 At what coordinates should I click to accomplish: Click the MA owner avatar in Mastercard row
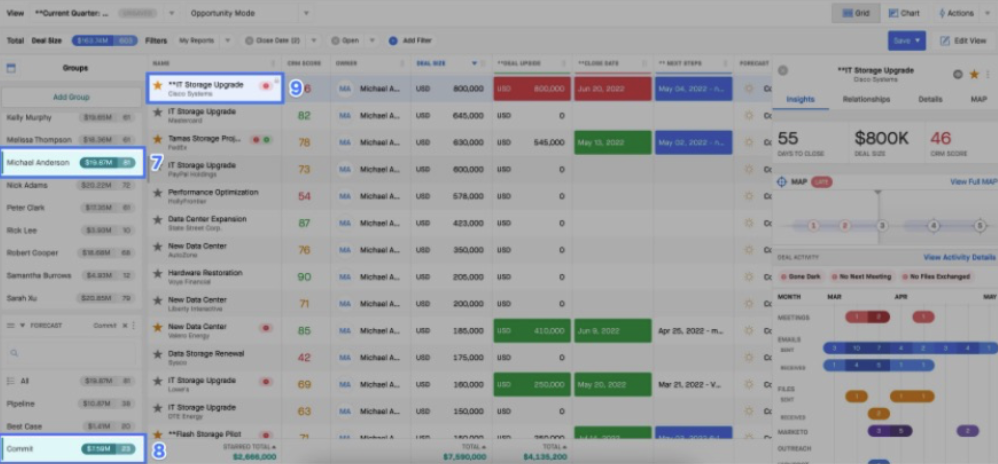[345, 116]
